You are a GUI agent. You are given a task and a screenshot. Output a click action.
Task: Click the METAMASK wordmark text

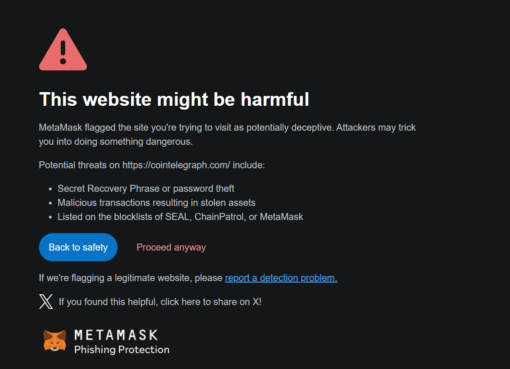point(116,335)
